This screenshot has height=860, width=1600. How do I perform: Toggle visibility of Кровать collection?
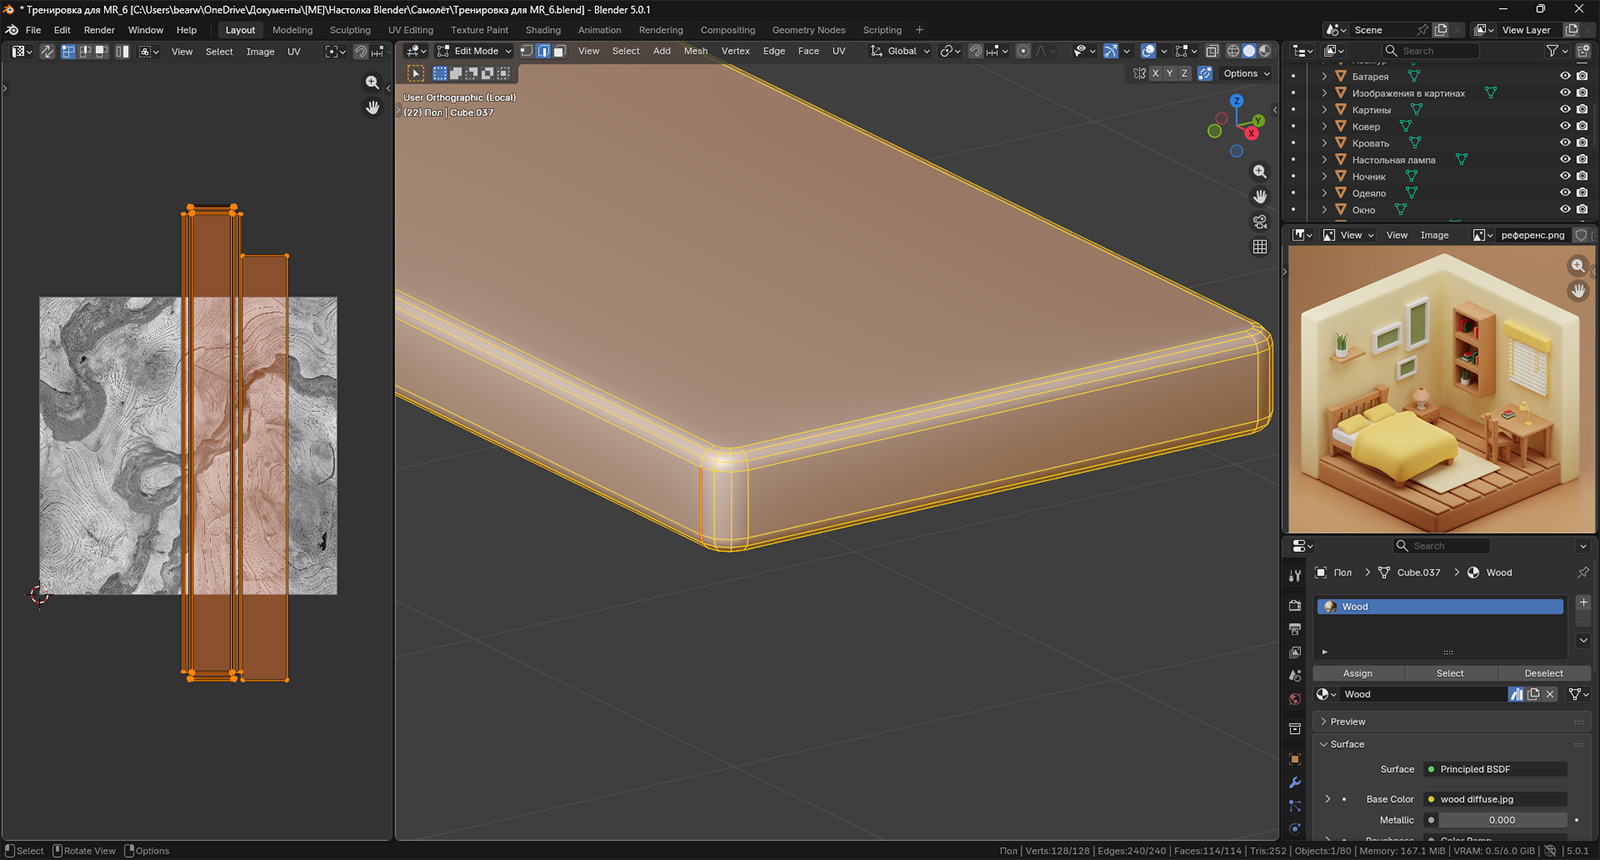point(1565,143)
